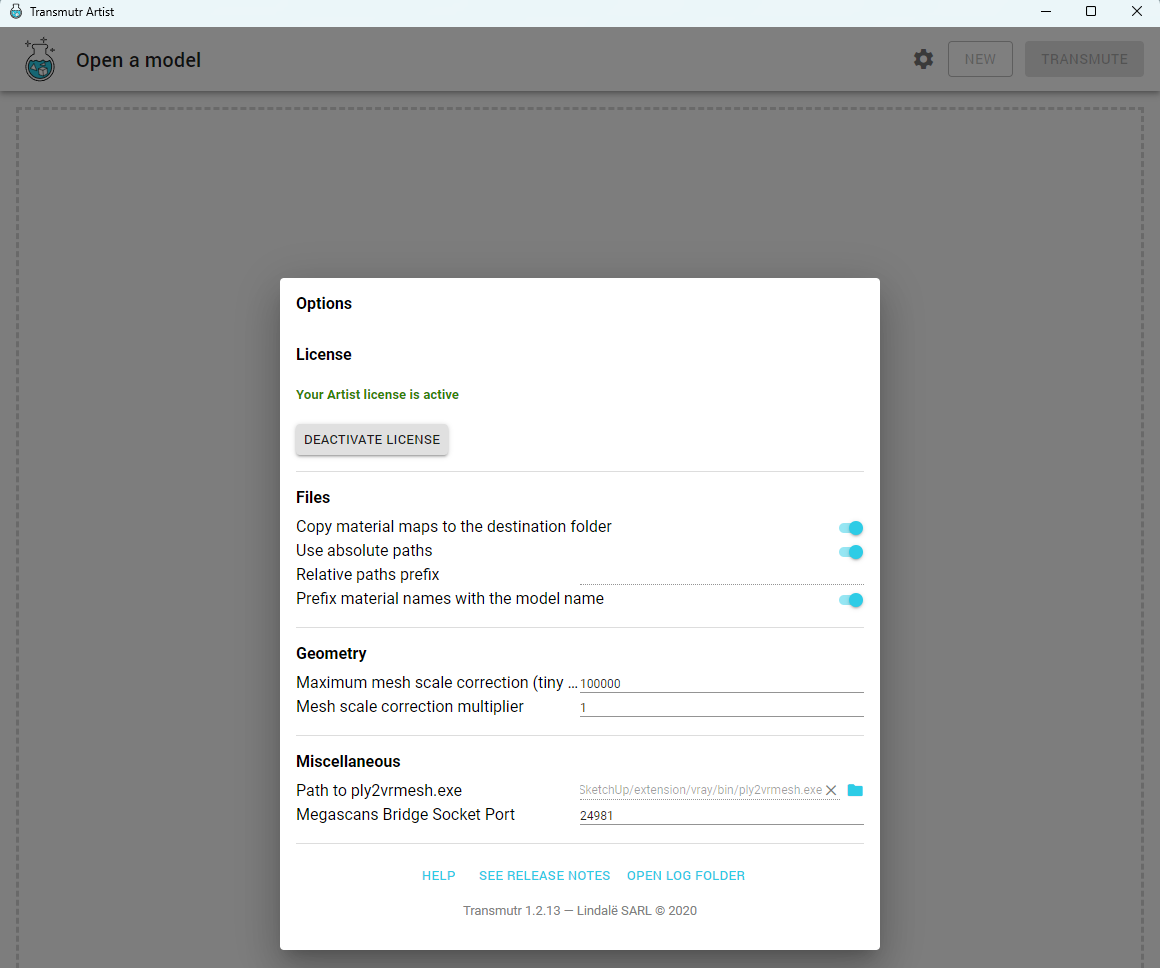
Task: Edit Megascans Bridge Socket Port field
Action: 720,815
